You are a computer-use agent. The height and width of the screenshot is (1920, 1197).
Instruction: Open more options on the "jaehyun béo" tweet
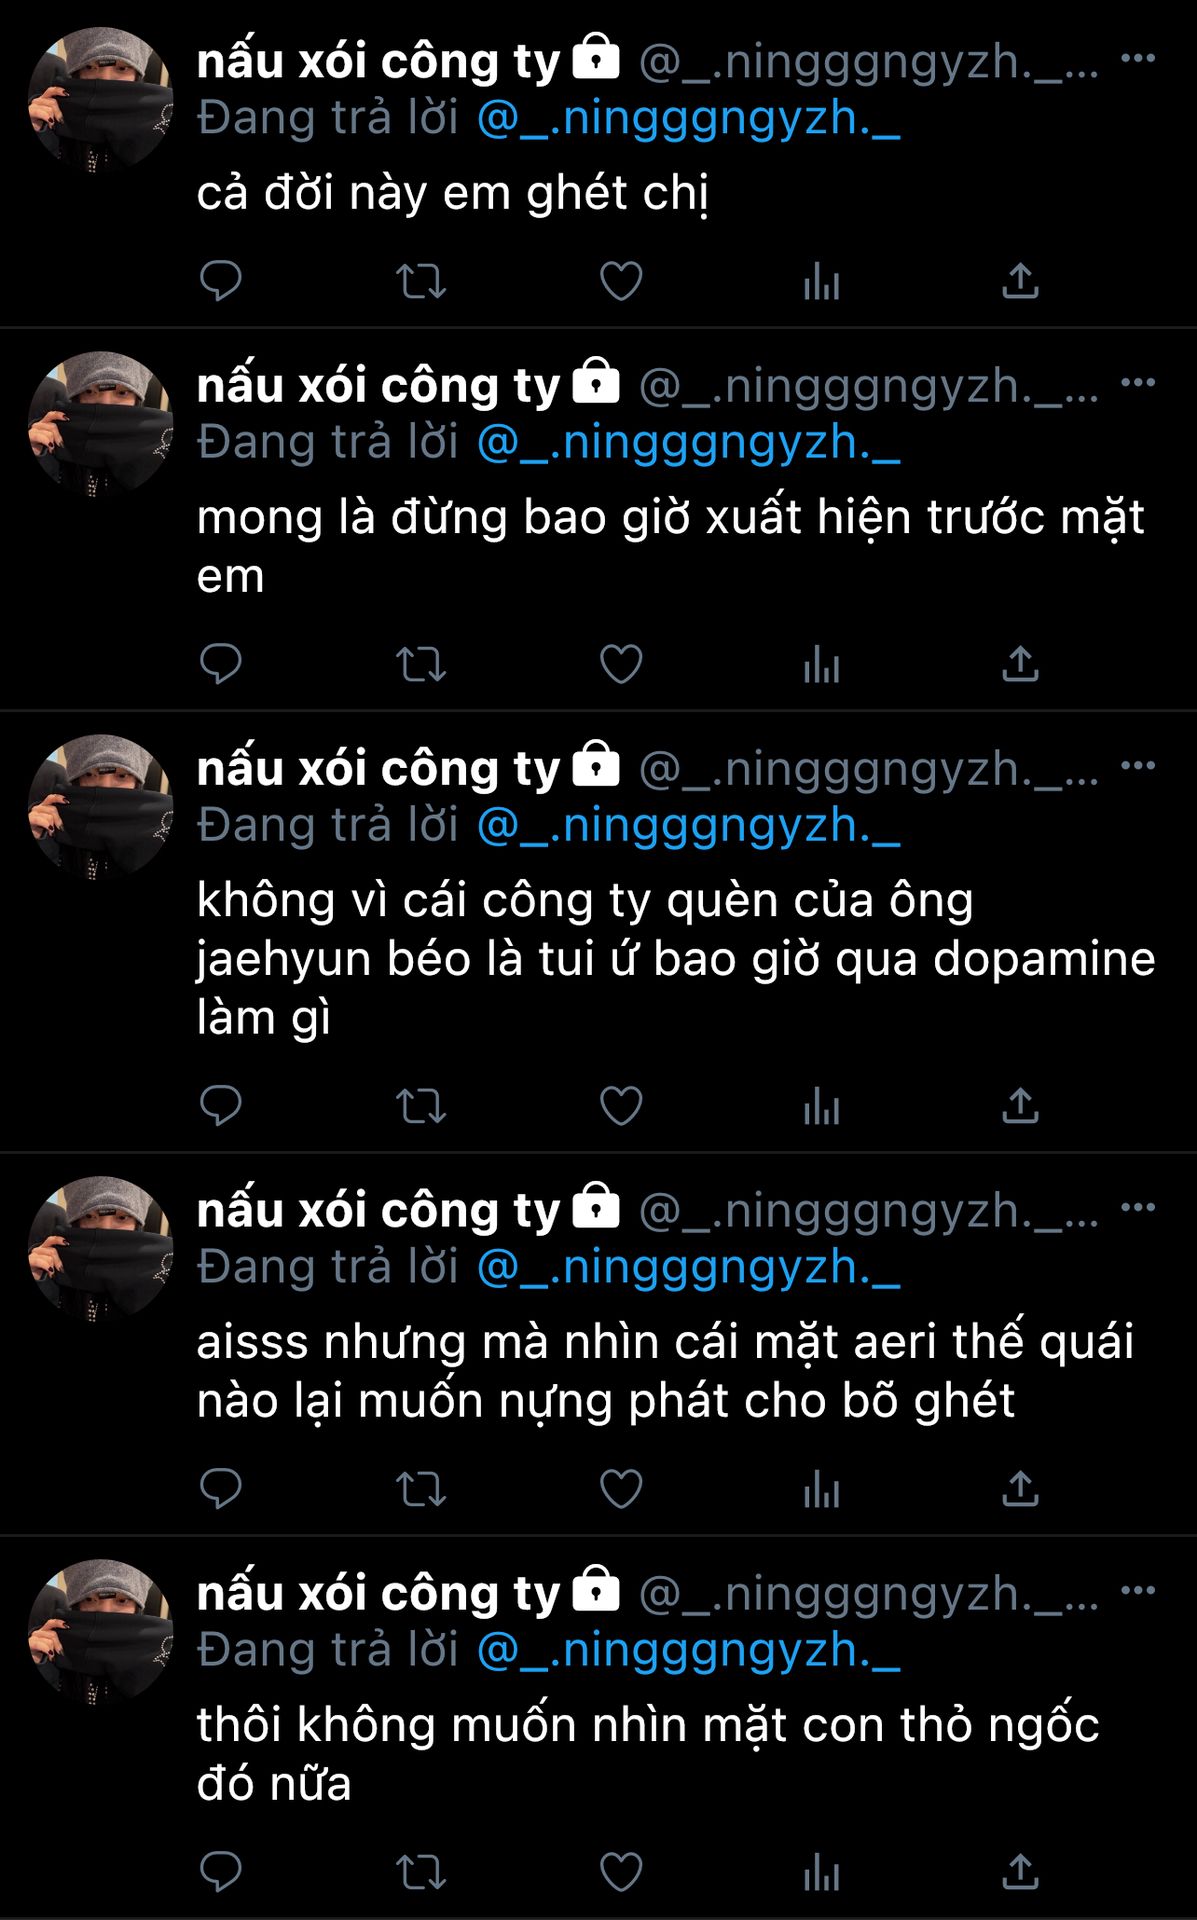coord(1138,765)
